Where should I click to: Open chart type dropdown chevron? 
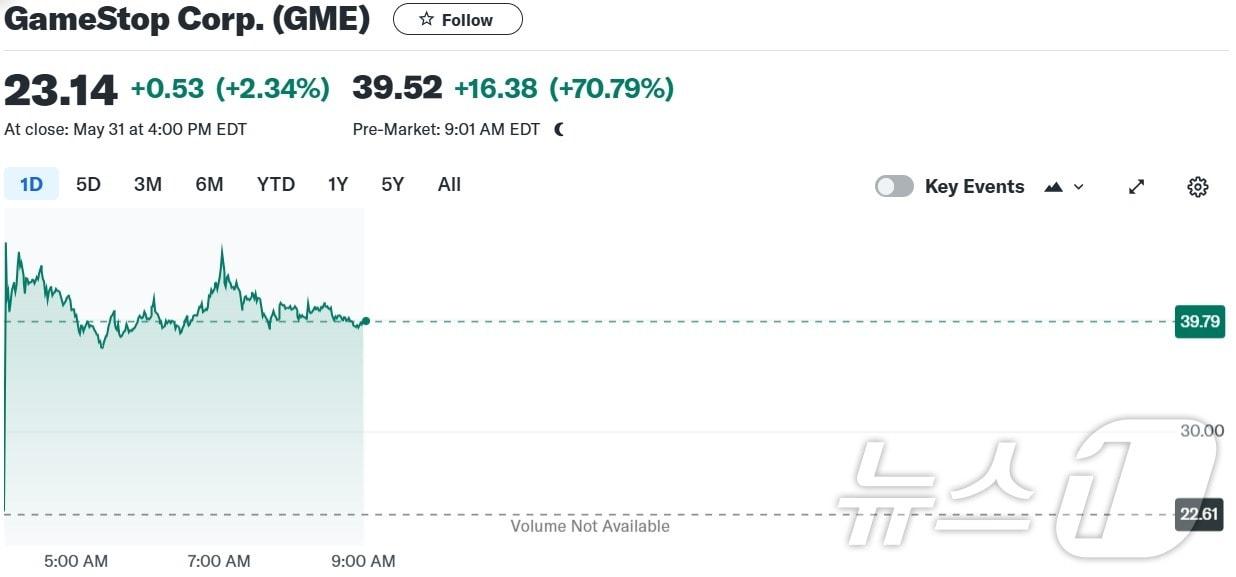pos(1078,187)
